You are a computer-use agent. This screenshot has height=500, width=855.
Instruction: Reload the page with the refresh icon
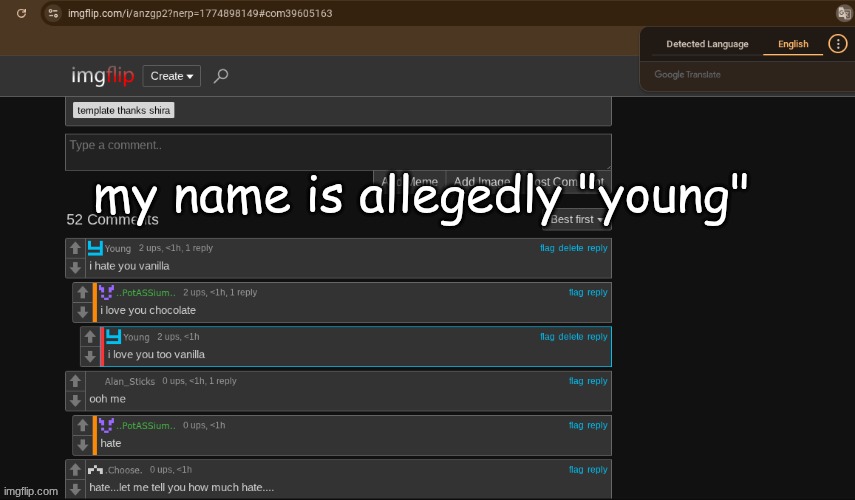tap(21, 13)
